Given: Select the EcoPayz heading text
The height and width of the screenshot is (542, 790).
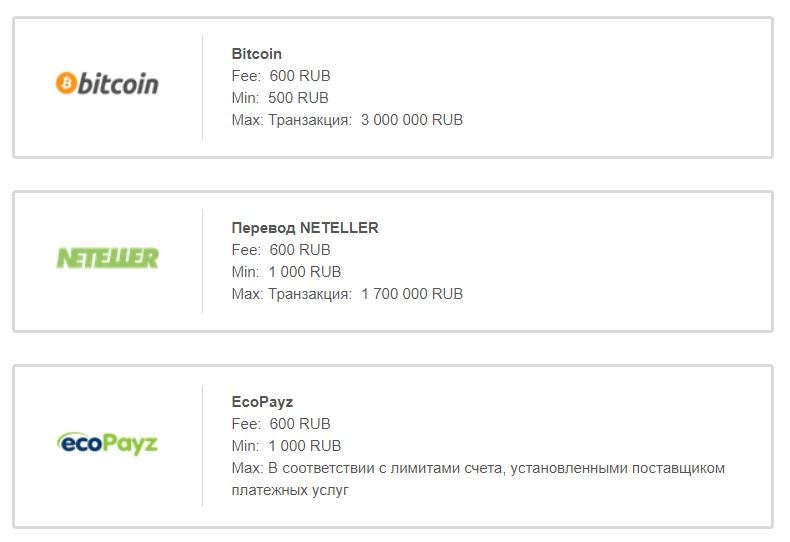Looking at the screenshot, I should (262, 402).
